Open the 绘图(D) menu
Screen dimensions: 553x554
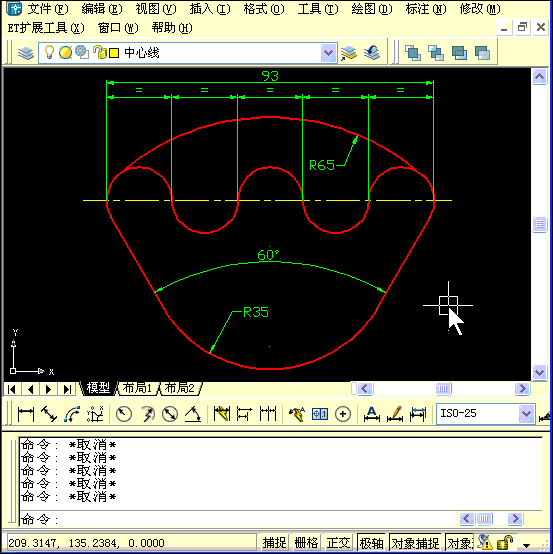click(x=372, y=9)
